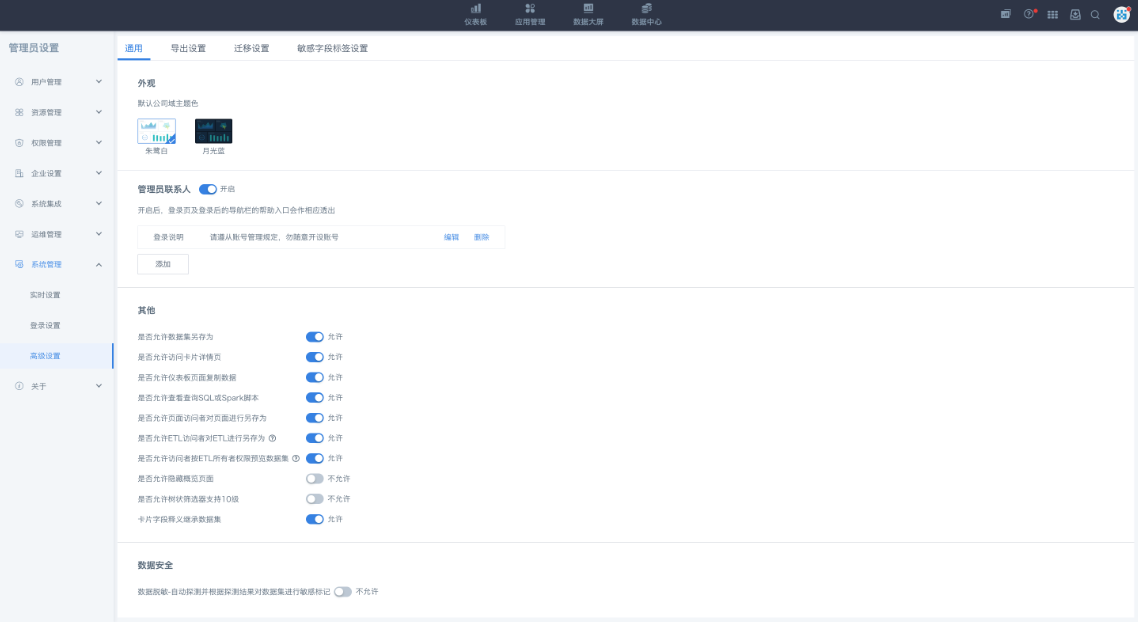Turn off 是否允许数据集另存为 switch

[x=314, y=337]
